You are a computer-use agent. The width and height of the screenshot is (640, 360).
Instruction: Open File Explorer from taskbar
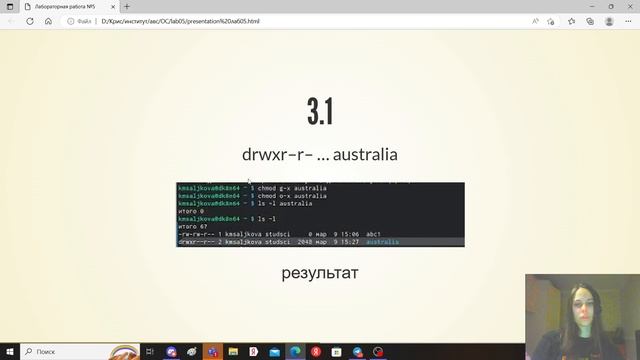click(233, 351)
